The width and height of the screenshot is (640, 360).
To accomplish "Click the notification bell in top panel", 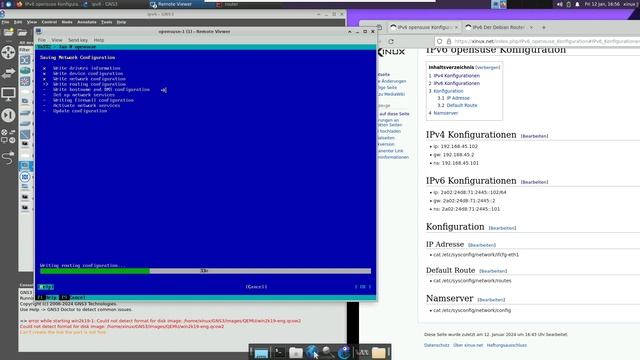I will click(x=577, y=4).
